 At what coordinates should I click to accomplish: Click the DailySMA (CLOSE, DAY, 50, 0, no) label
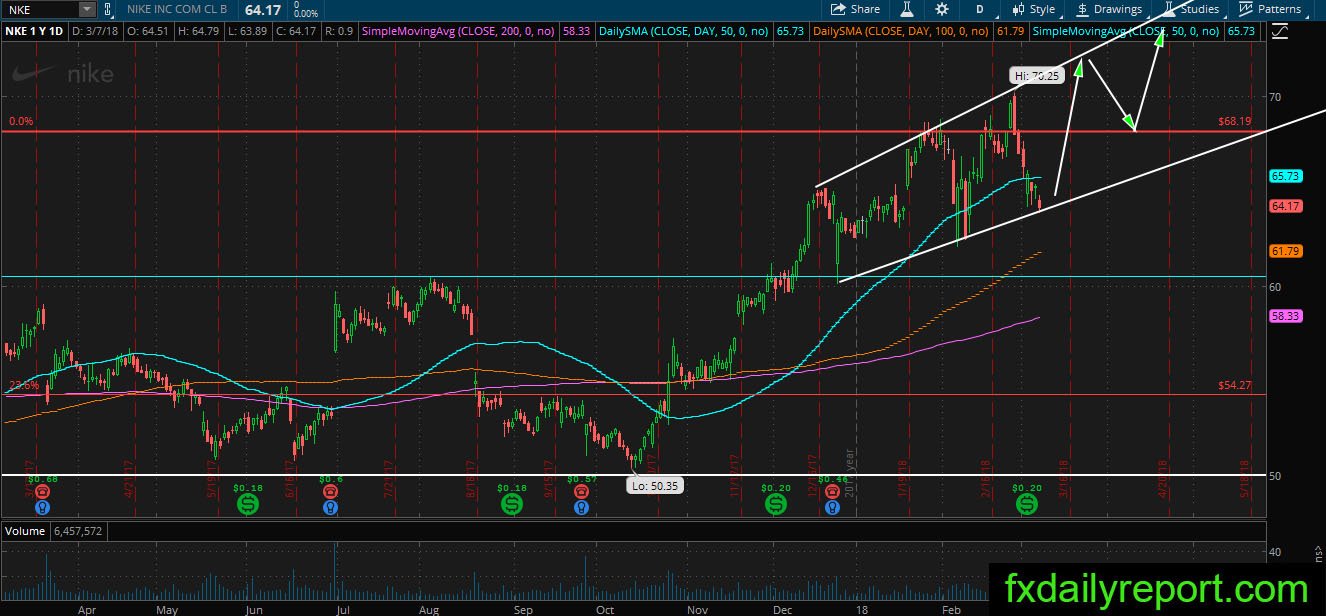click(683, 32)
